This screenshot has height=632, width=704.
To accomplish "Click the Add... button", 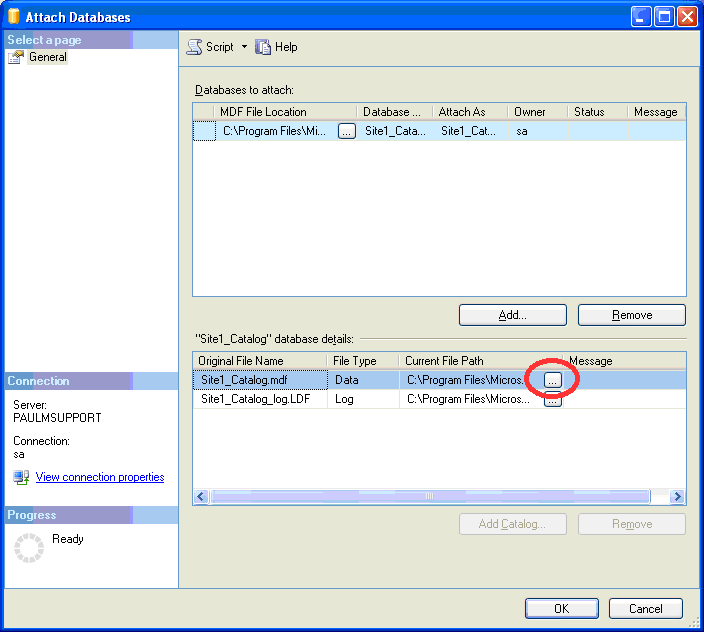I will 512,315.
